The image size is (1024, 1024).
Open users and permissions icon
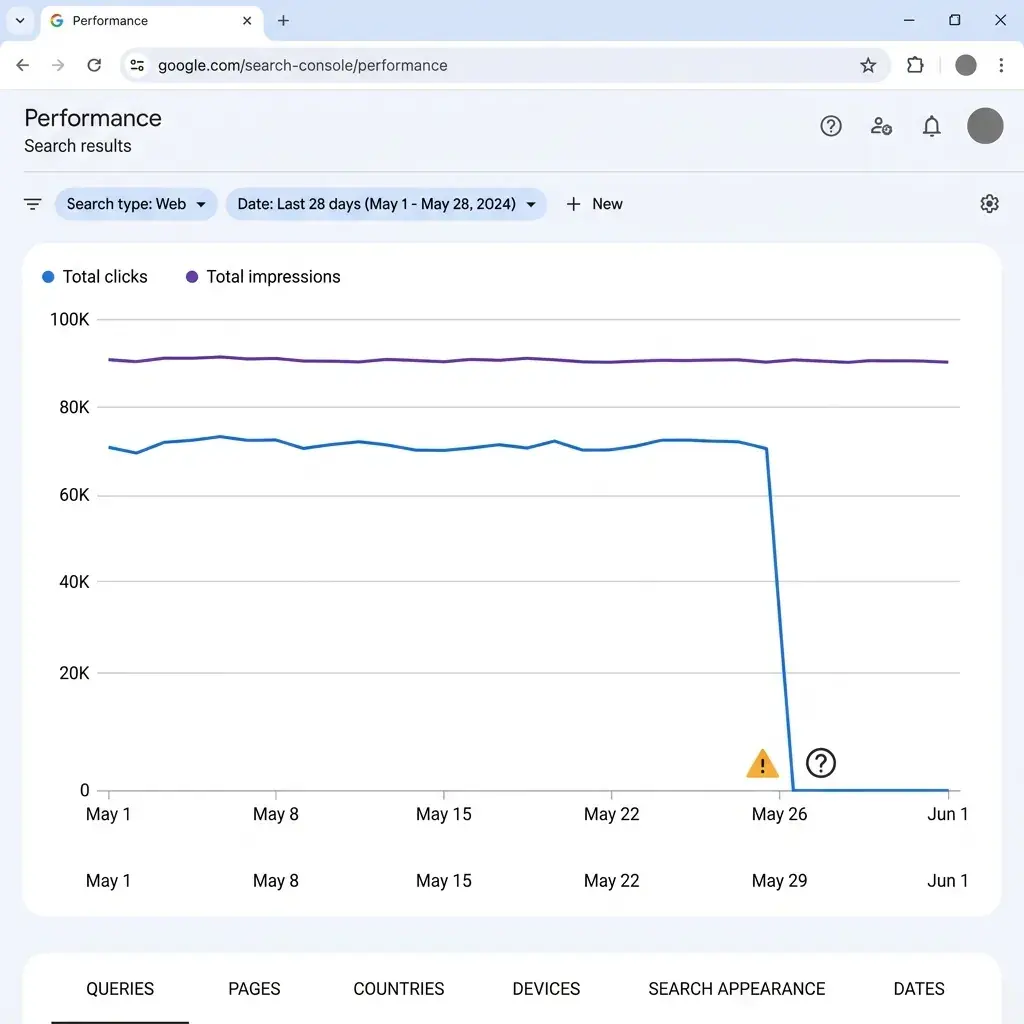coord(881,126)
